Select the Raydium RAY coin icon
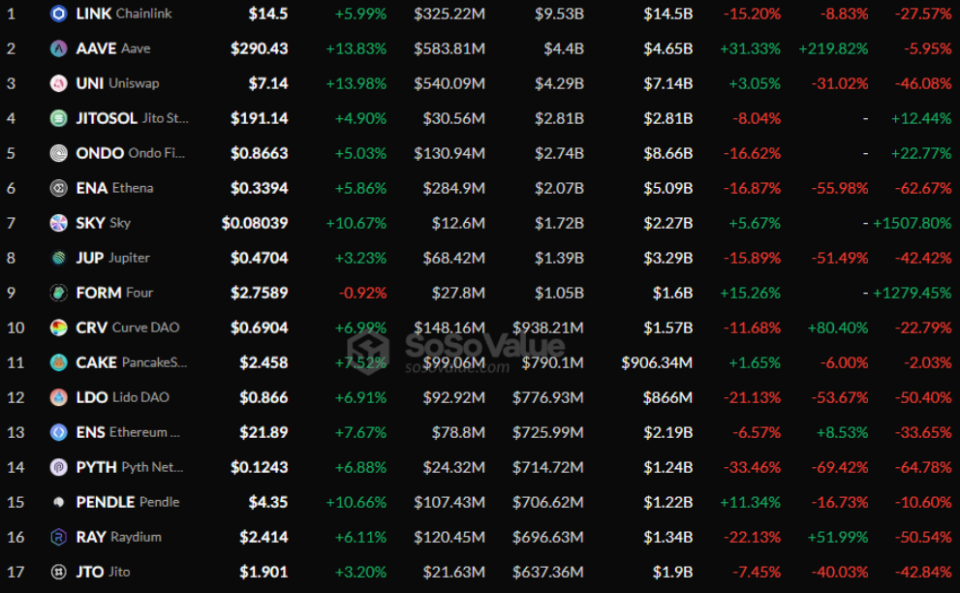The height and width of the screenshot is (593, 960). pos(58,537)
